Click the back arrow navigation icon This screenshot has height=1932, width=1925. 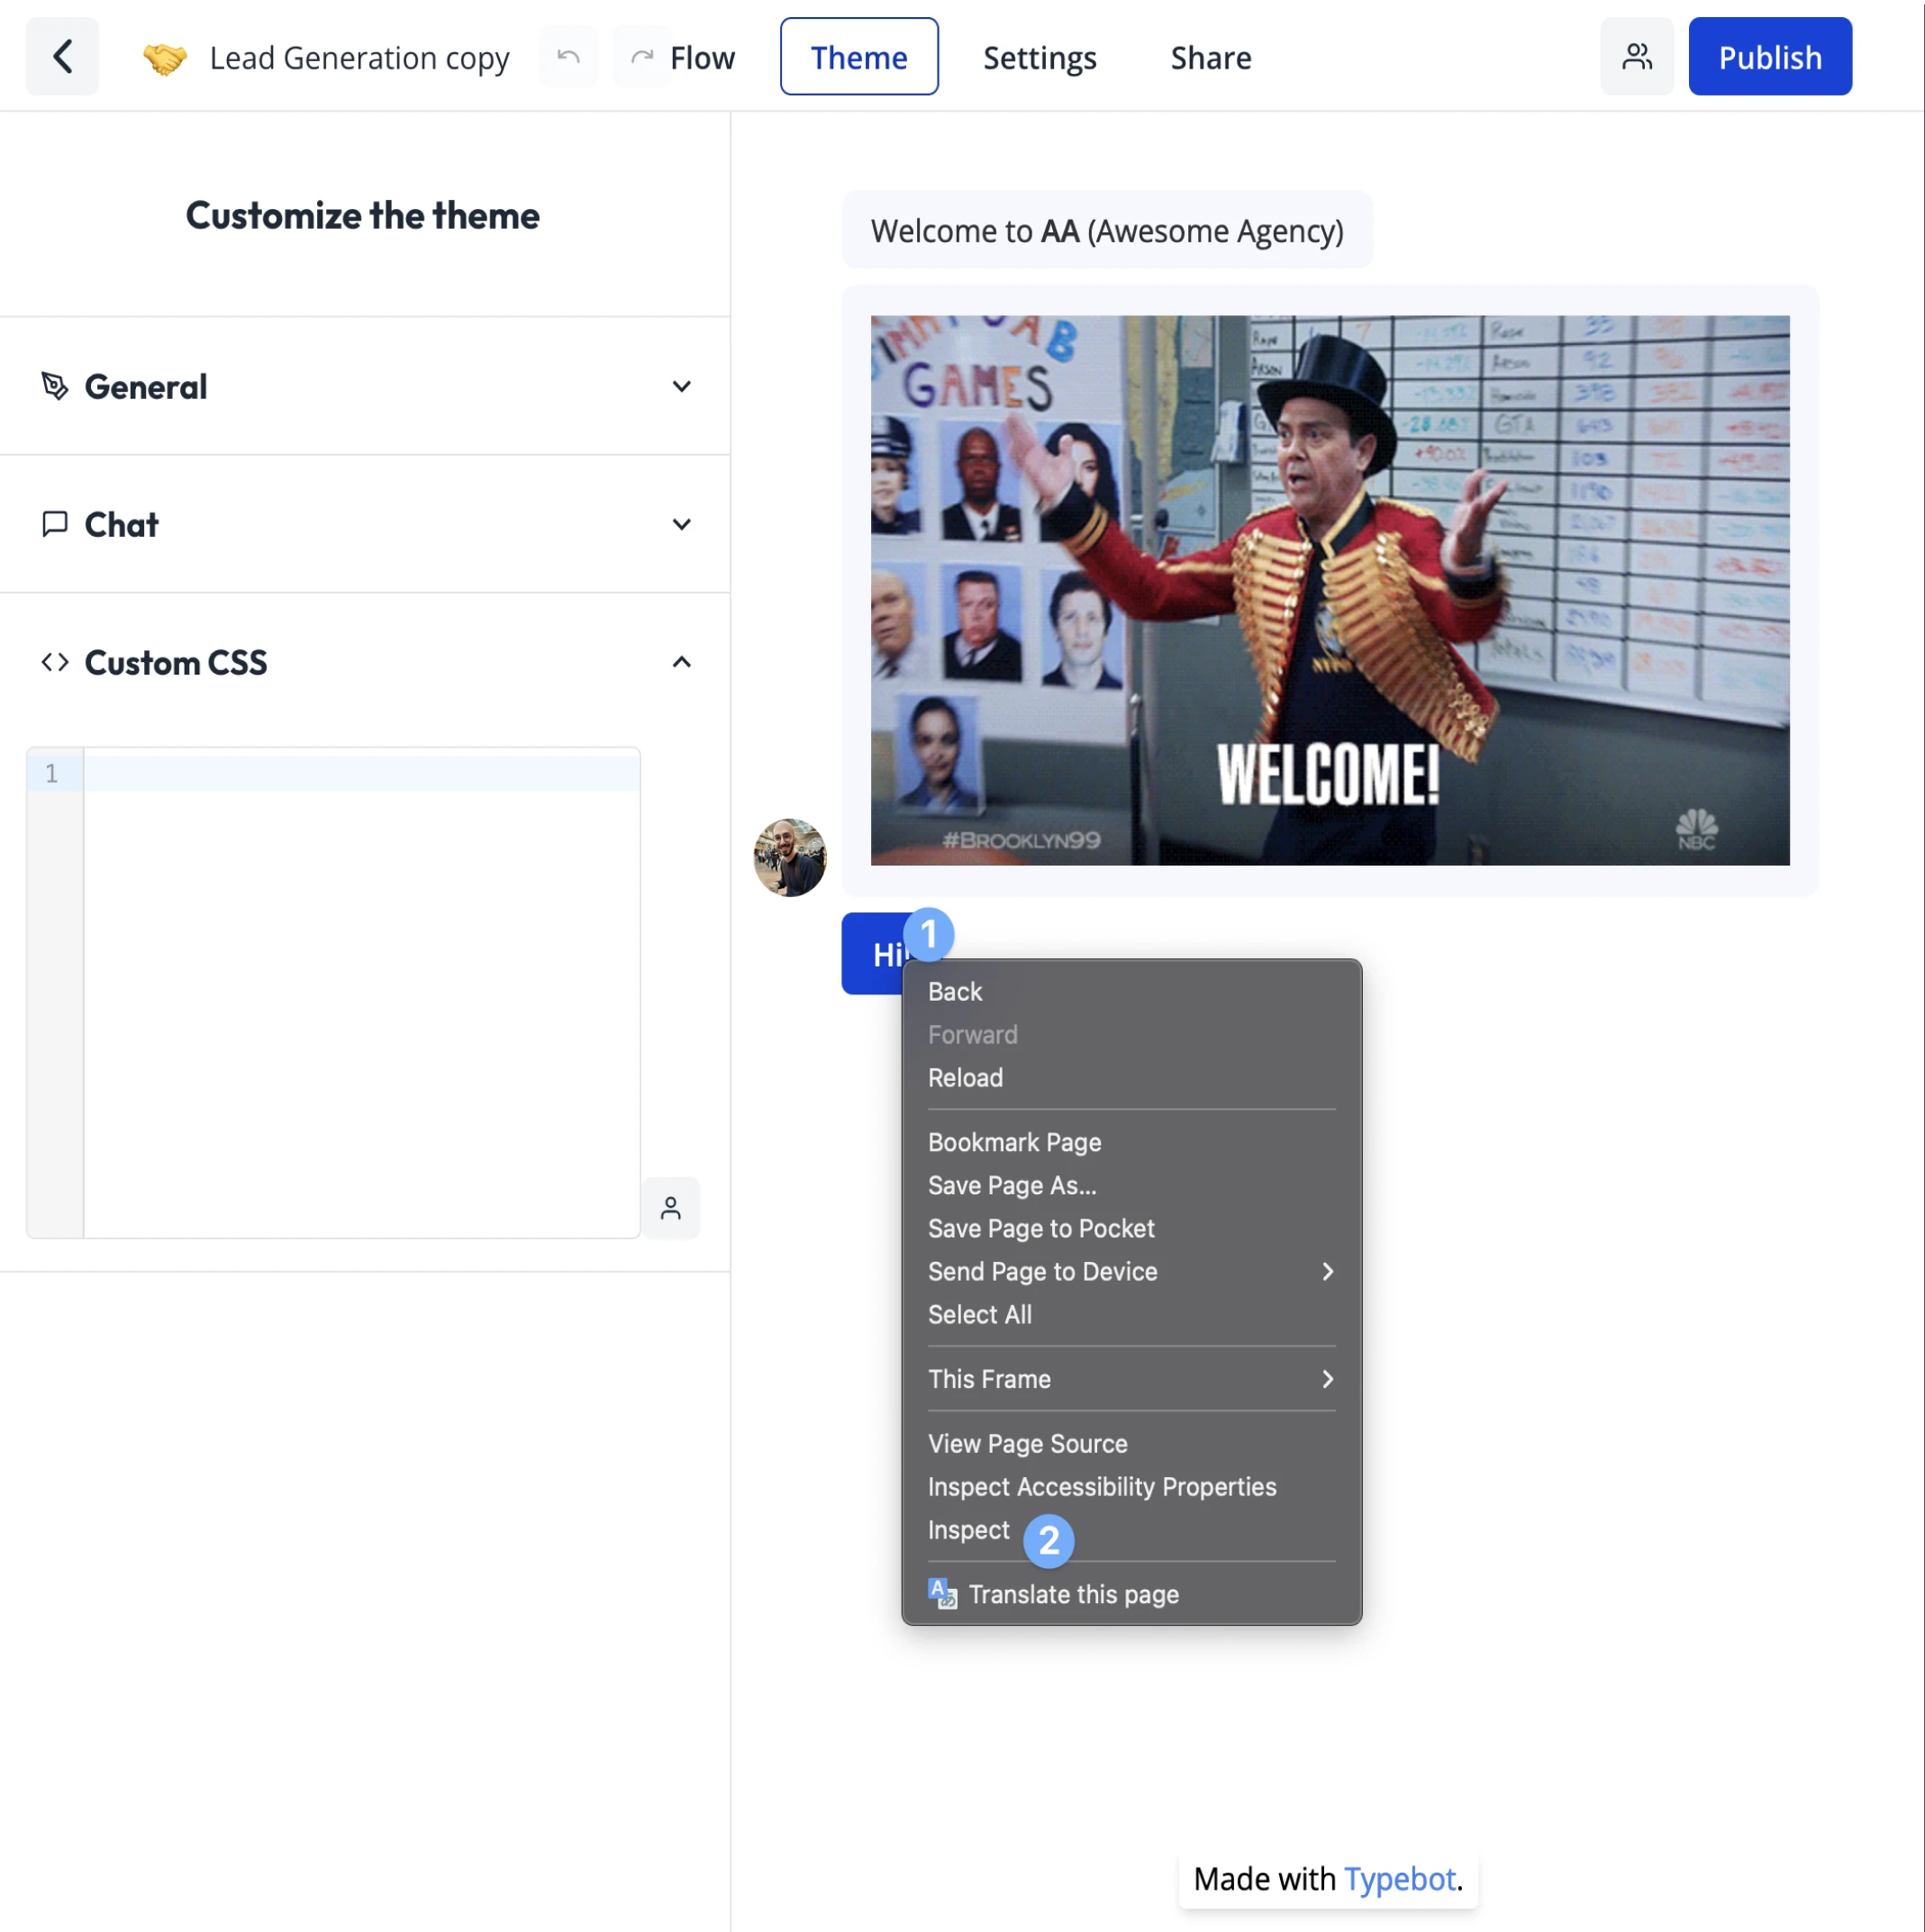60,57
